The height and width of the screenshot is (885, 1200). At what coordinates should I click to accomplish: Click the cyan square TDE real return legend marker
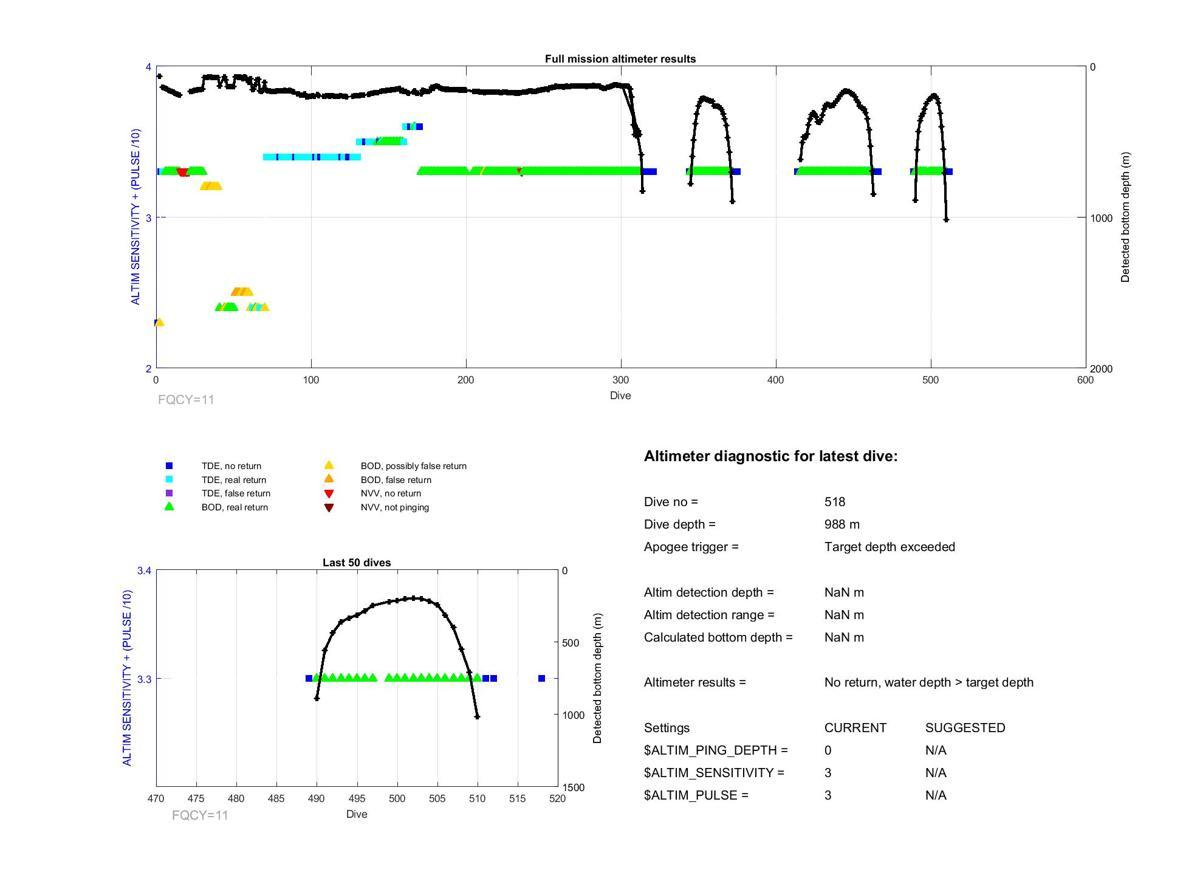(169, 480)
